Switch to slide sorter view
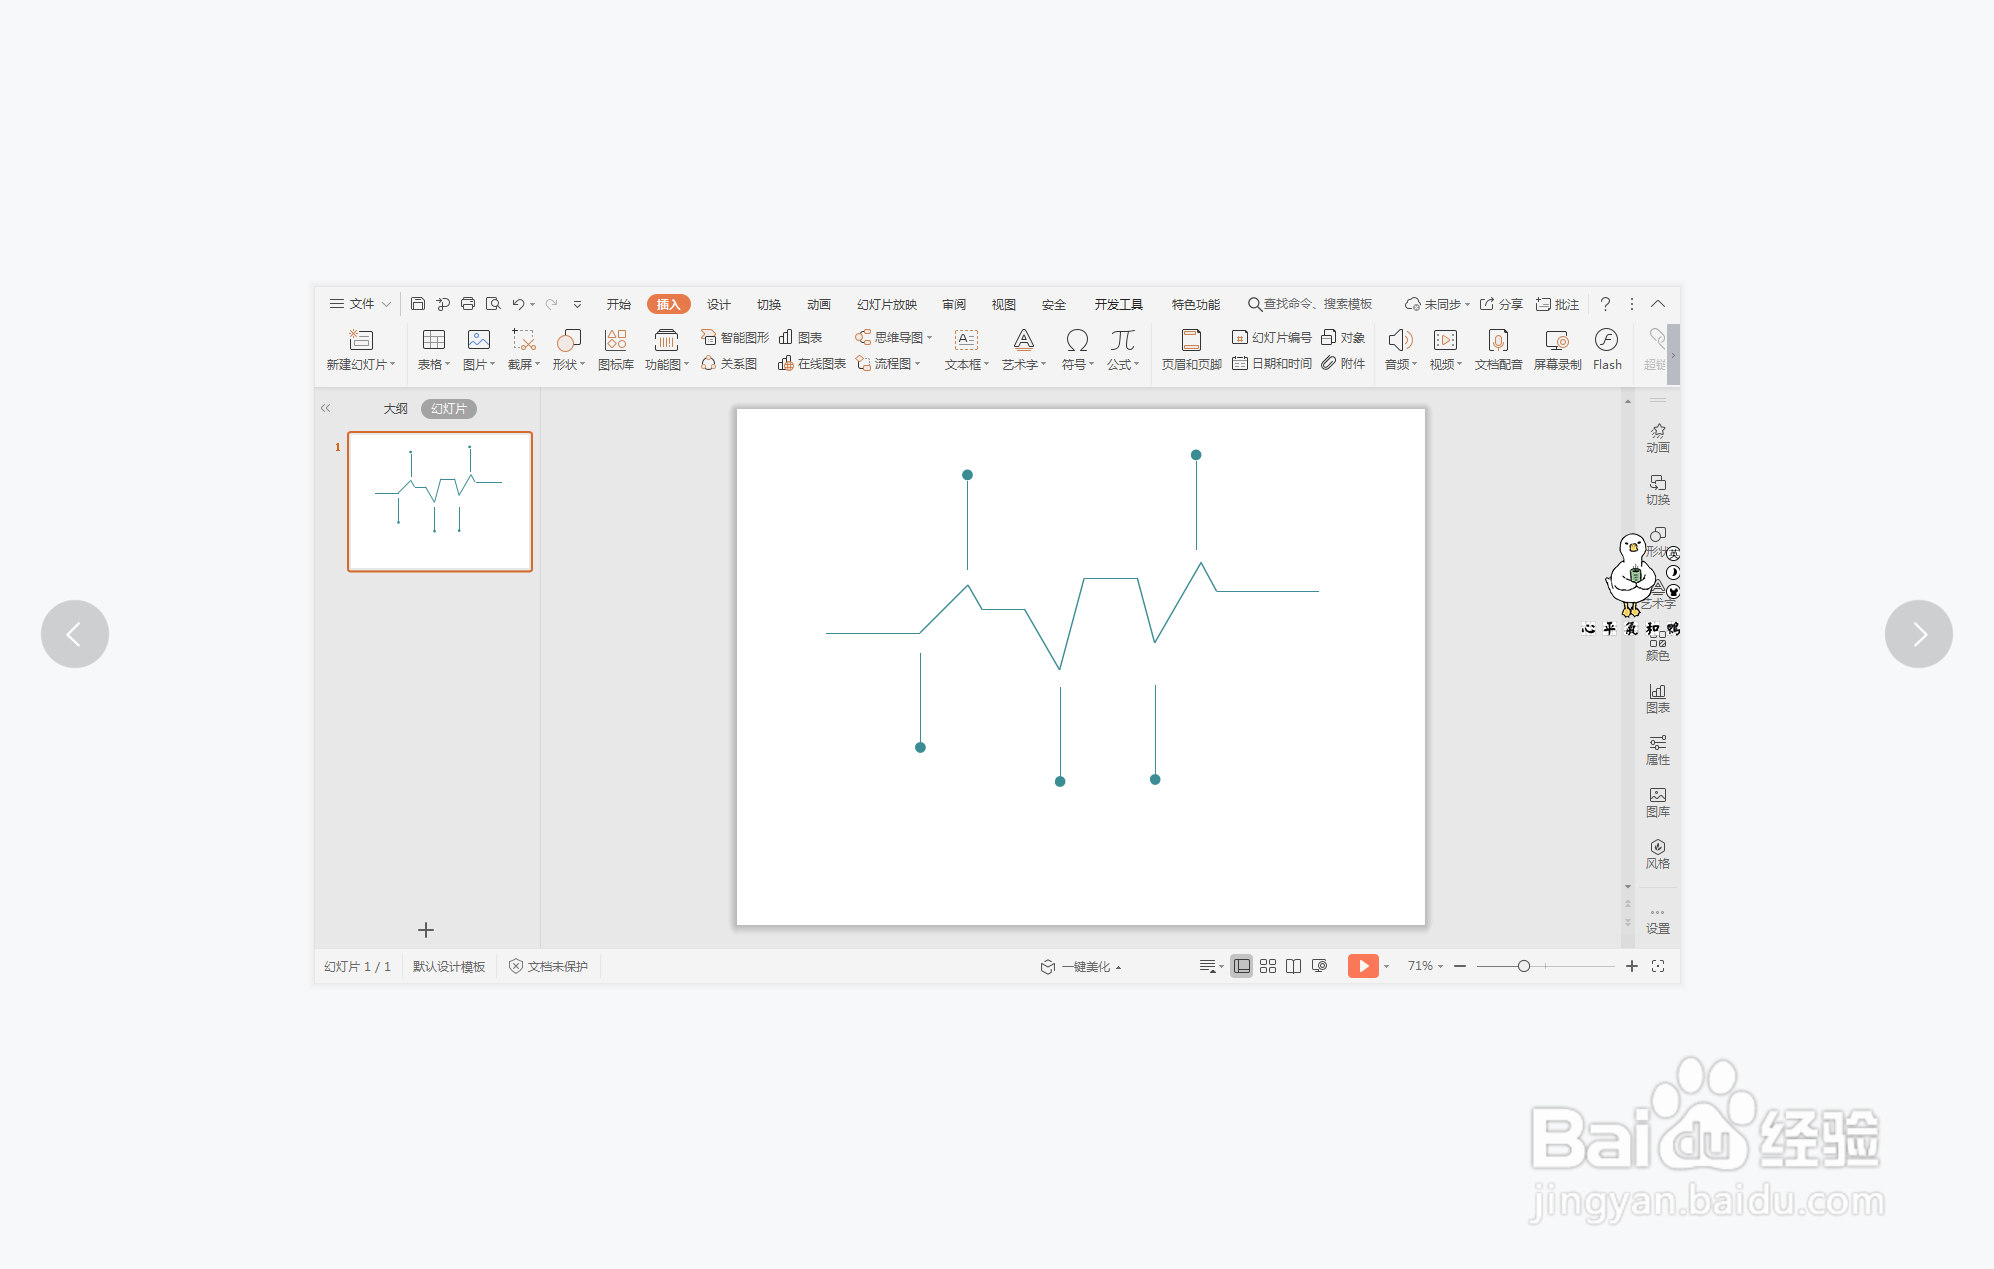 click(x=1267, y=966)
